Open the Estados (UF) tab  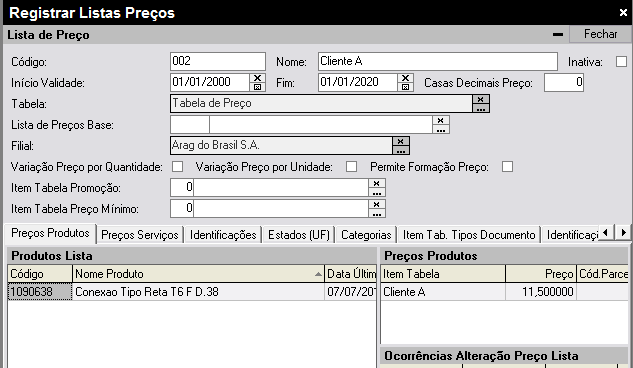(x=299, y=235)
